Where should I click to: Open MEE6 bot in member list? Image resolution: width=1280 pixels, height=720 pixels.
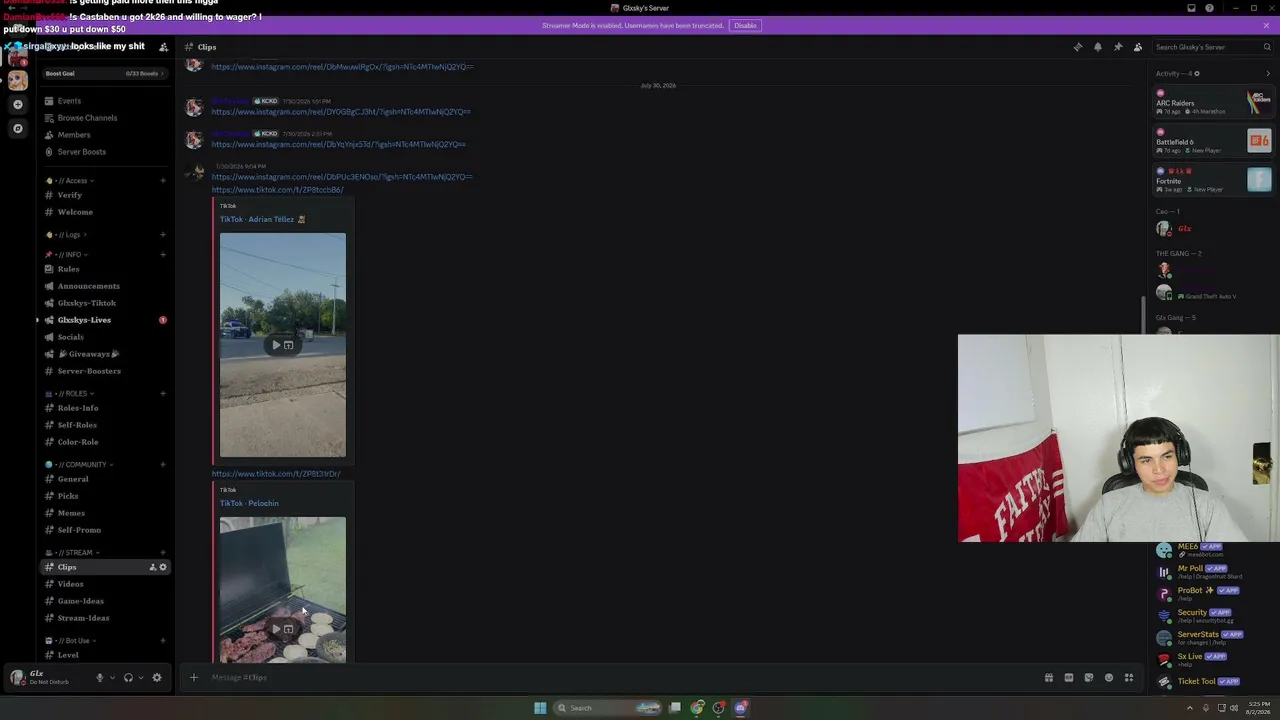coord(1213,549)
